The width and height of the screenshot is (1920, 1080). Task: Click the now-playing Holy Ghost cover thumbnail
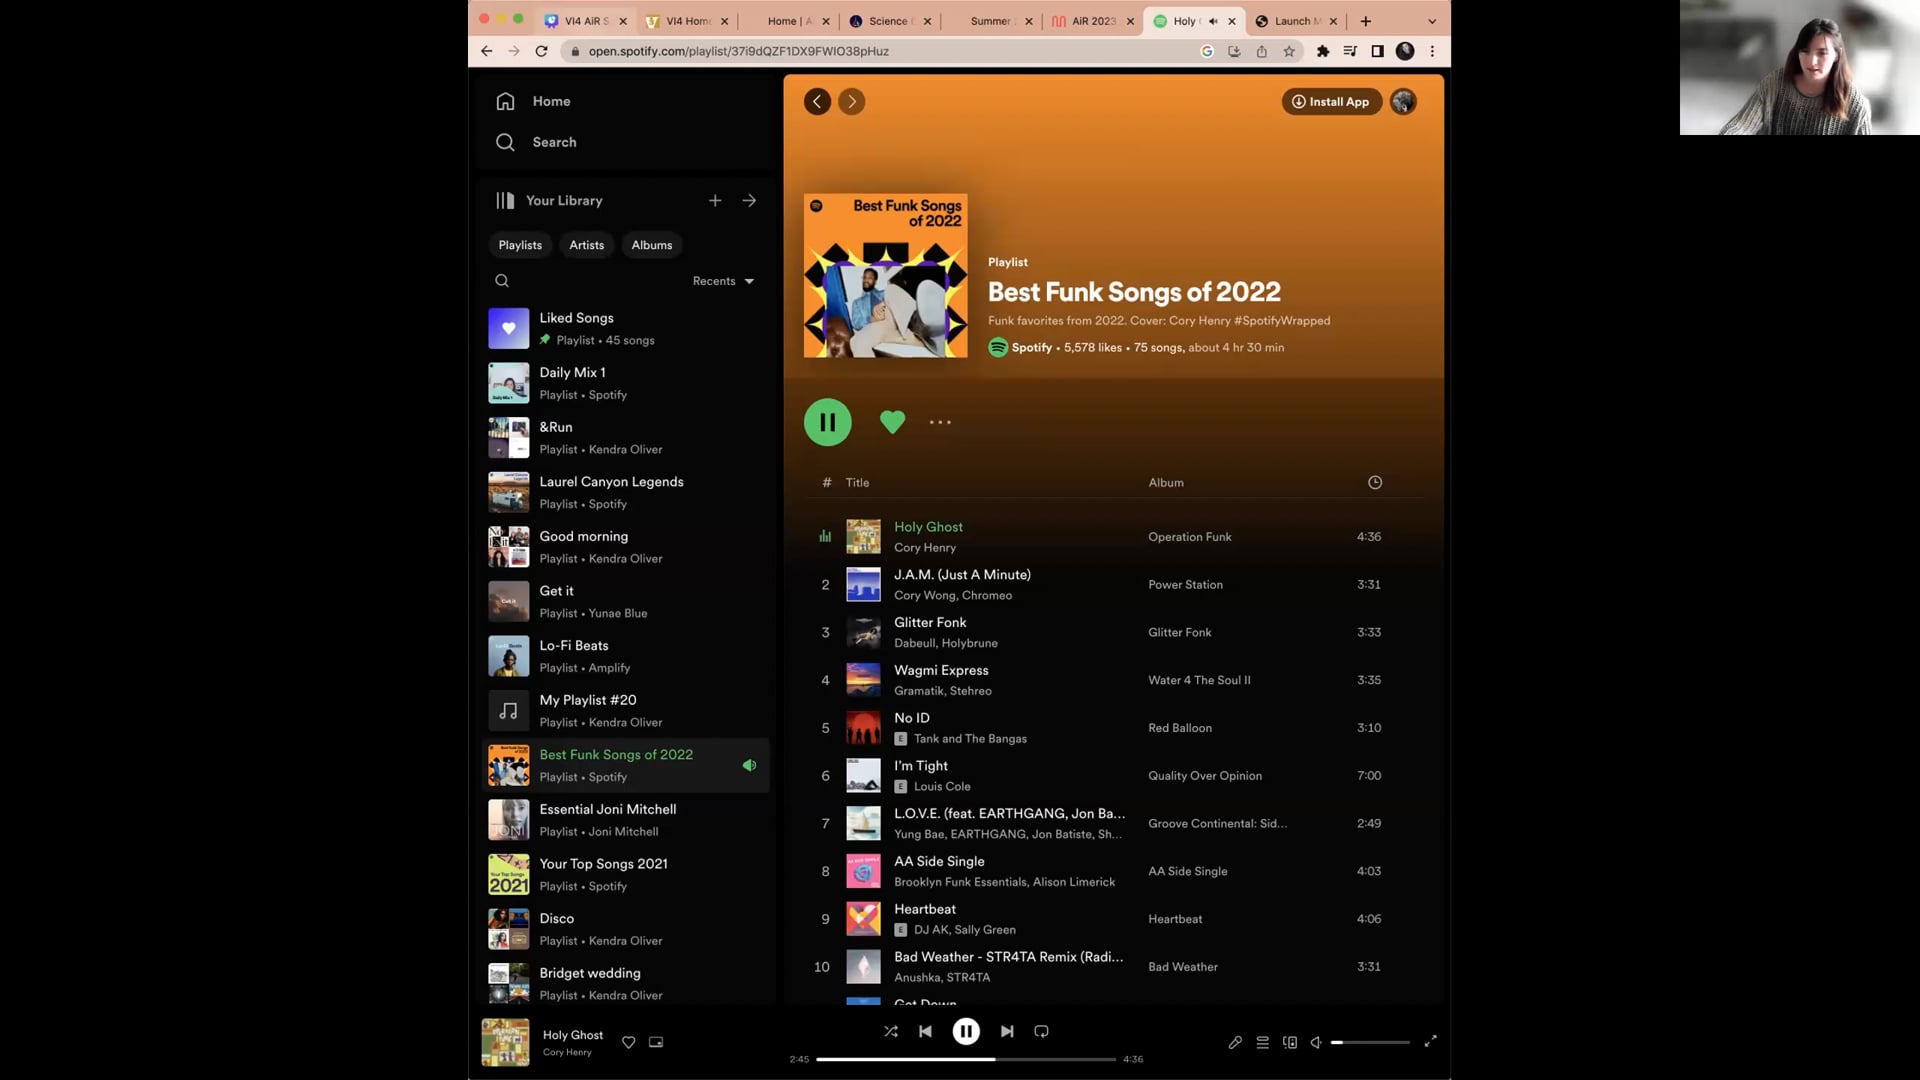(x=506, y=1042)
